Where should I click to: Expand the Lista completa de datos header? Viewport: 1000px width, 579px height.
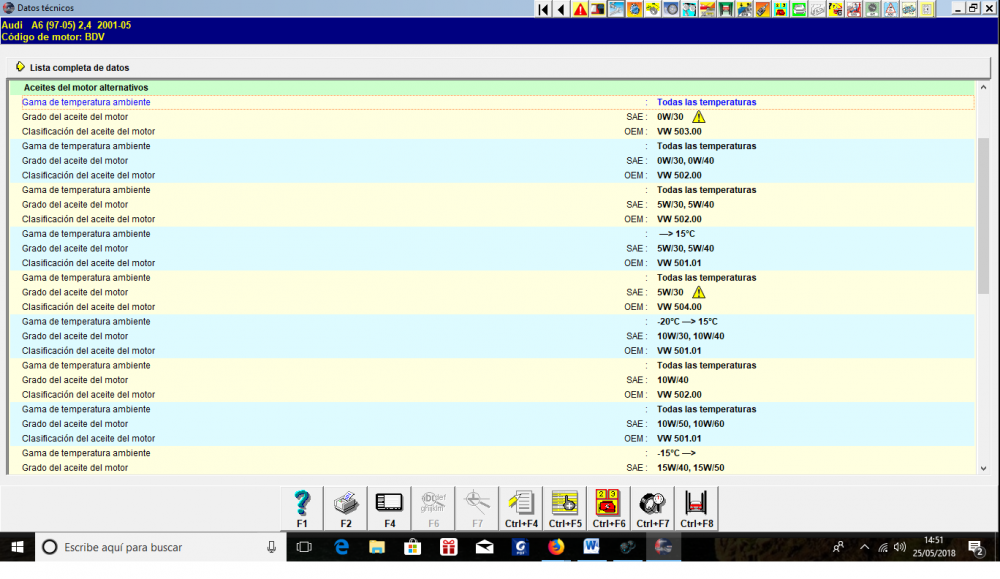click(x=499, y=68)
